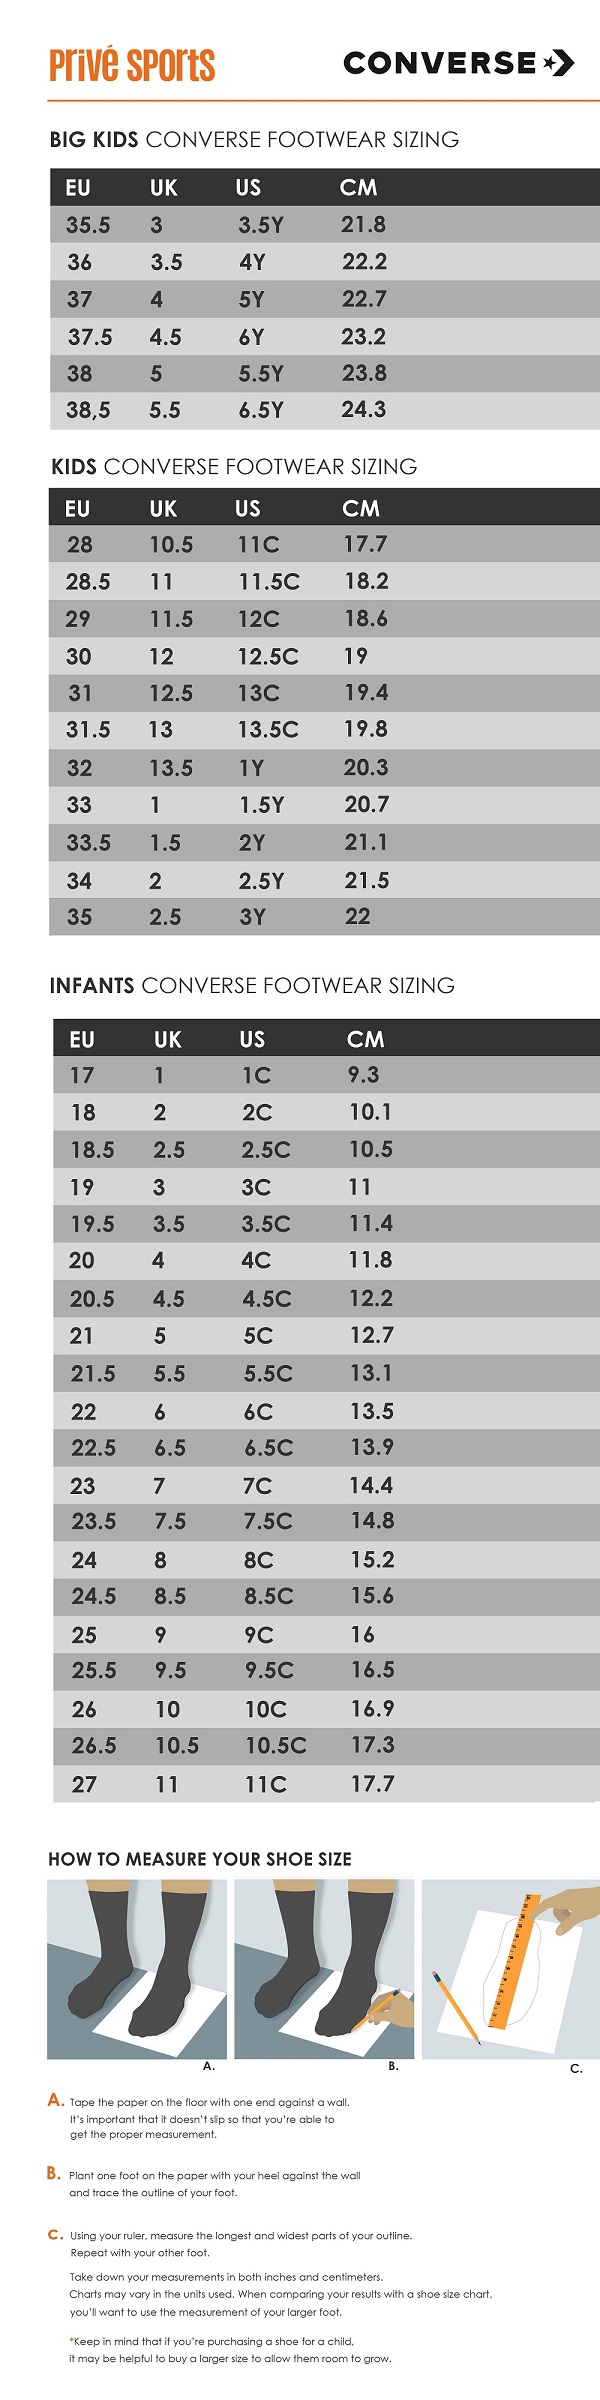Click the CM header of the Infants table

tap(365, 1039)
